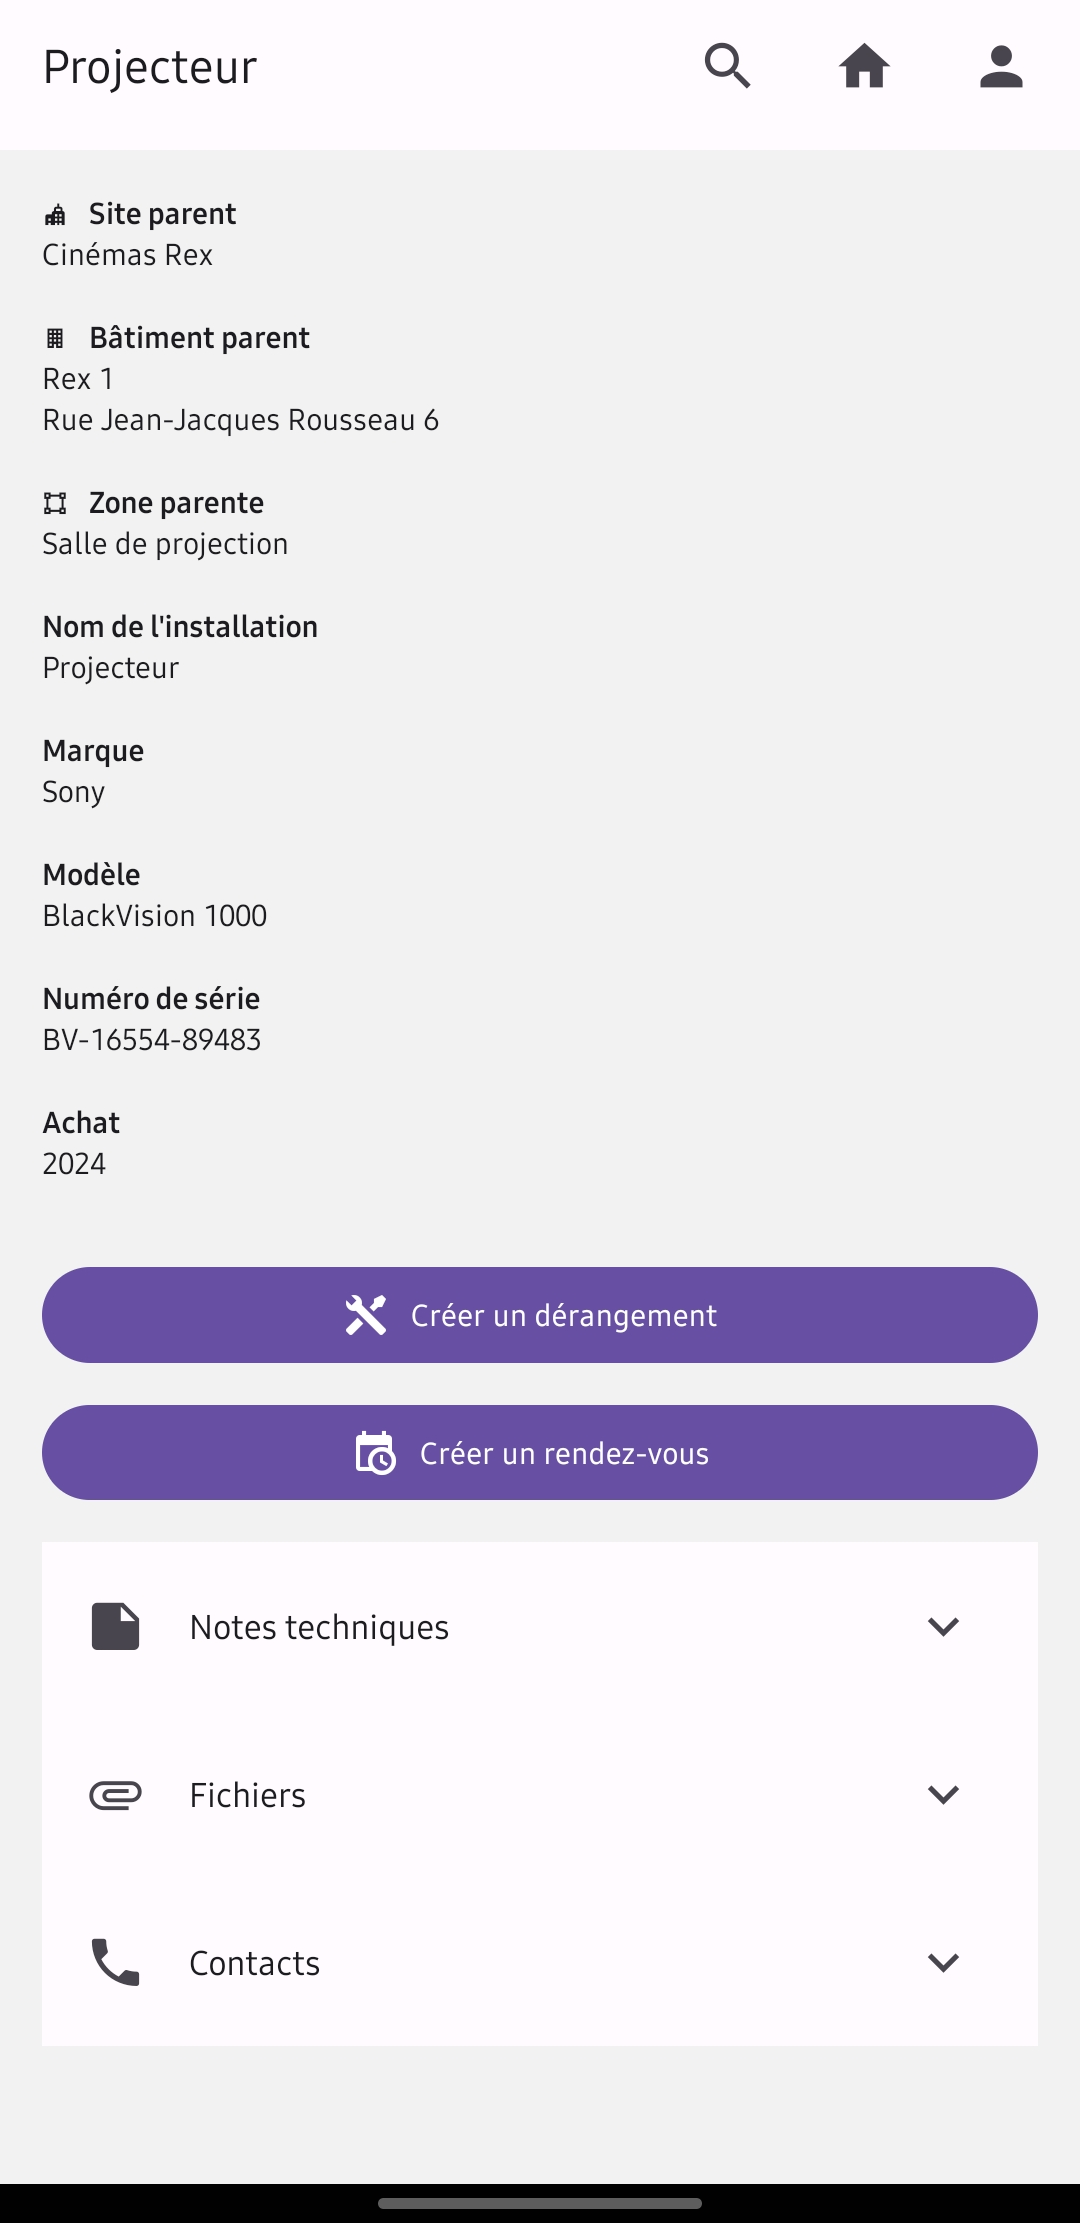Click the Site parent building icon
The height and width of the screenshot is (2223, 1080).
click(55, 215)
